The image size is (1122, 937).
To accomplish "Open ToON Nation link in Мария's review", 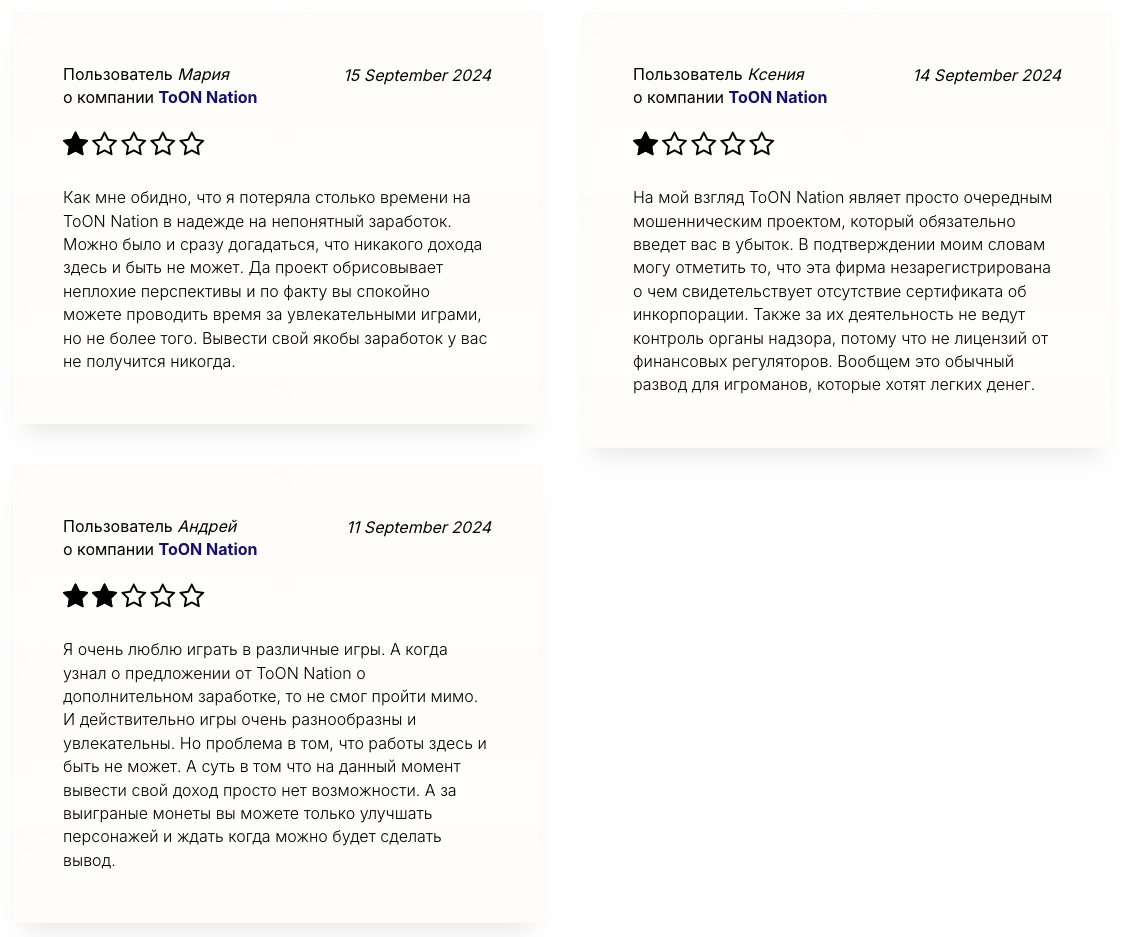I will [208, 97].
